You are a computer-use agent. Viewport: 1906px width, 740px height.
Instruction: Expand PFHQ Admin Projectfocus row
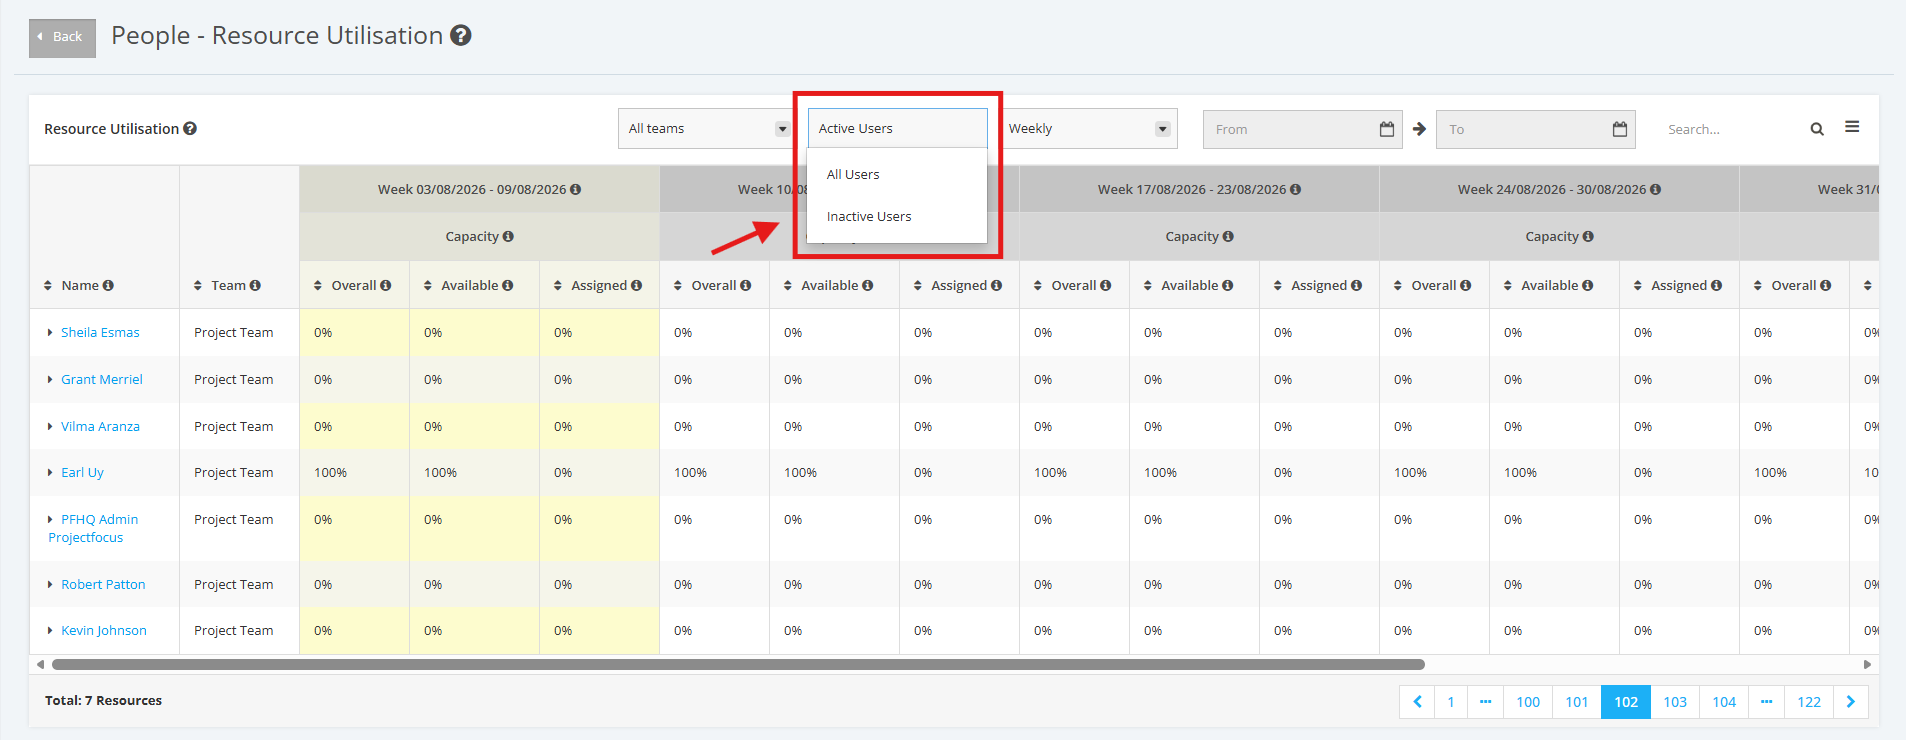coord(50,520)
